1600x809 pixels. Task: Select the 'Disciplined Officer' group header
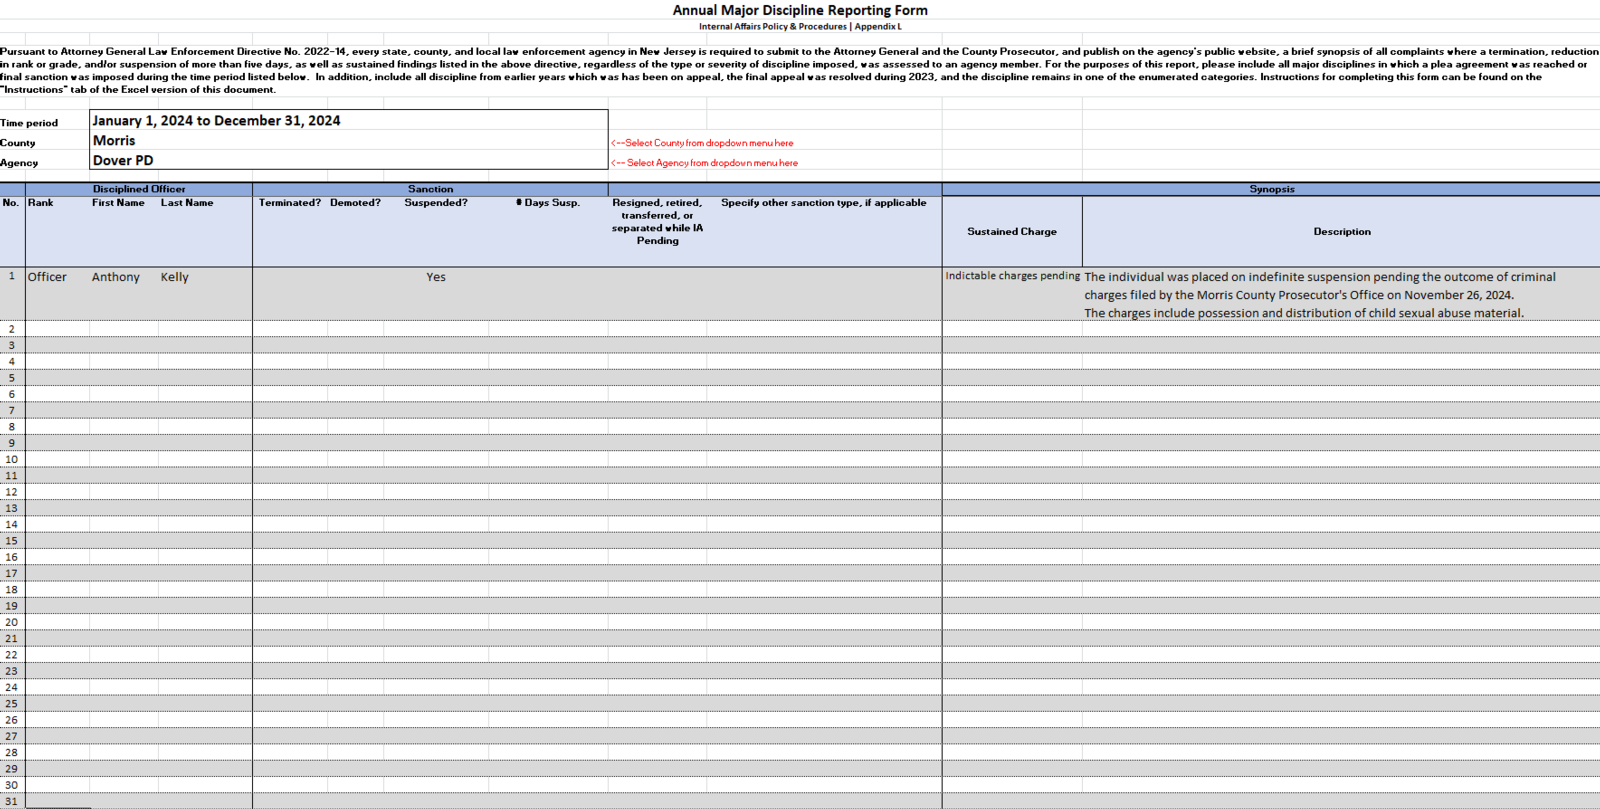coord(139,189)
